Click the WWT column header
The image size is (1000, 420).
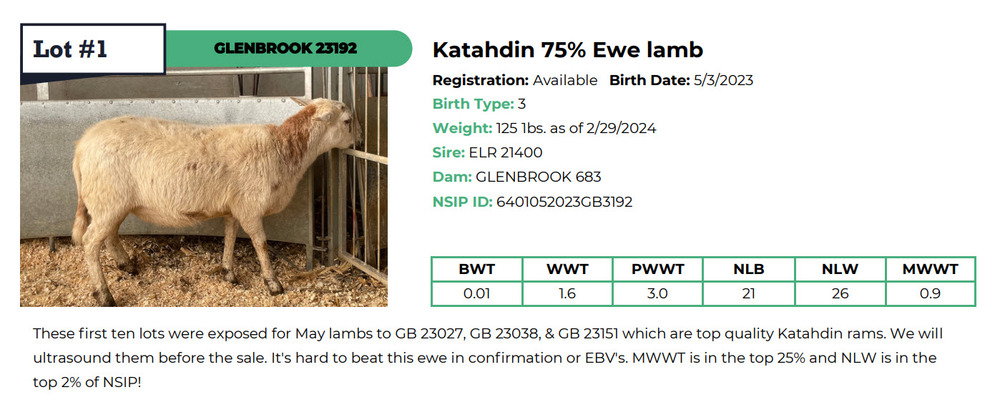click(x=568, y=269)
